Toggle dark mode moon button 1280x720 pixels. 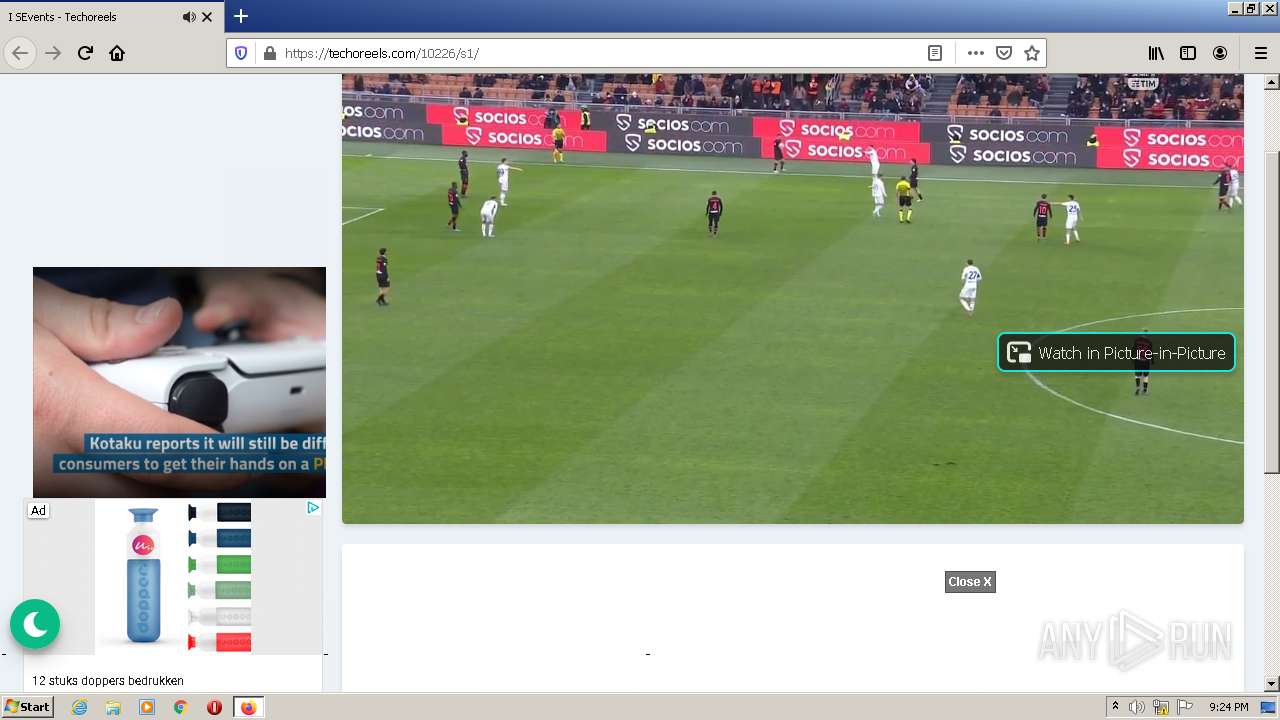[35, 624]
